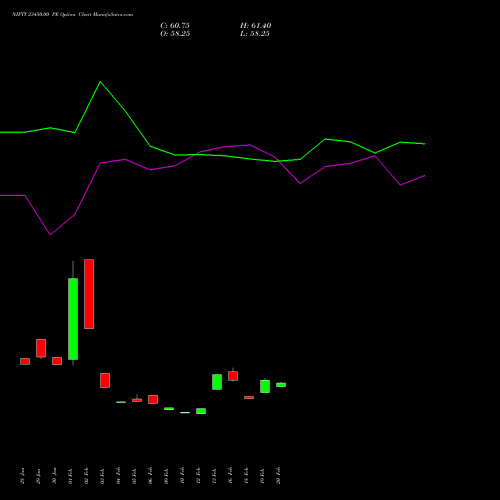Click the "19 Feb" date label
This screenshot has width=500, height=500.
pos(263,476)
